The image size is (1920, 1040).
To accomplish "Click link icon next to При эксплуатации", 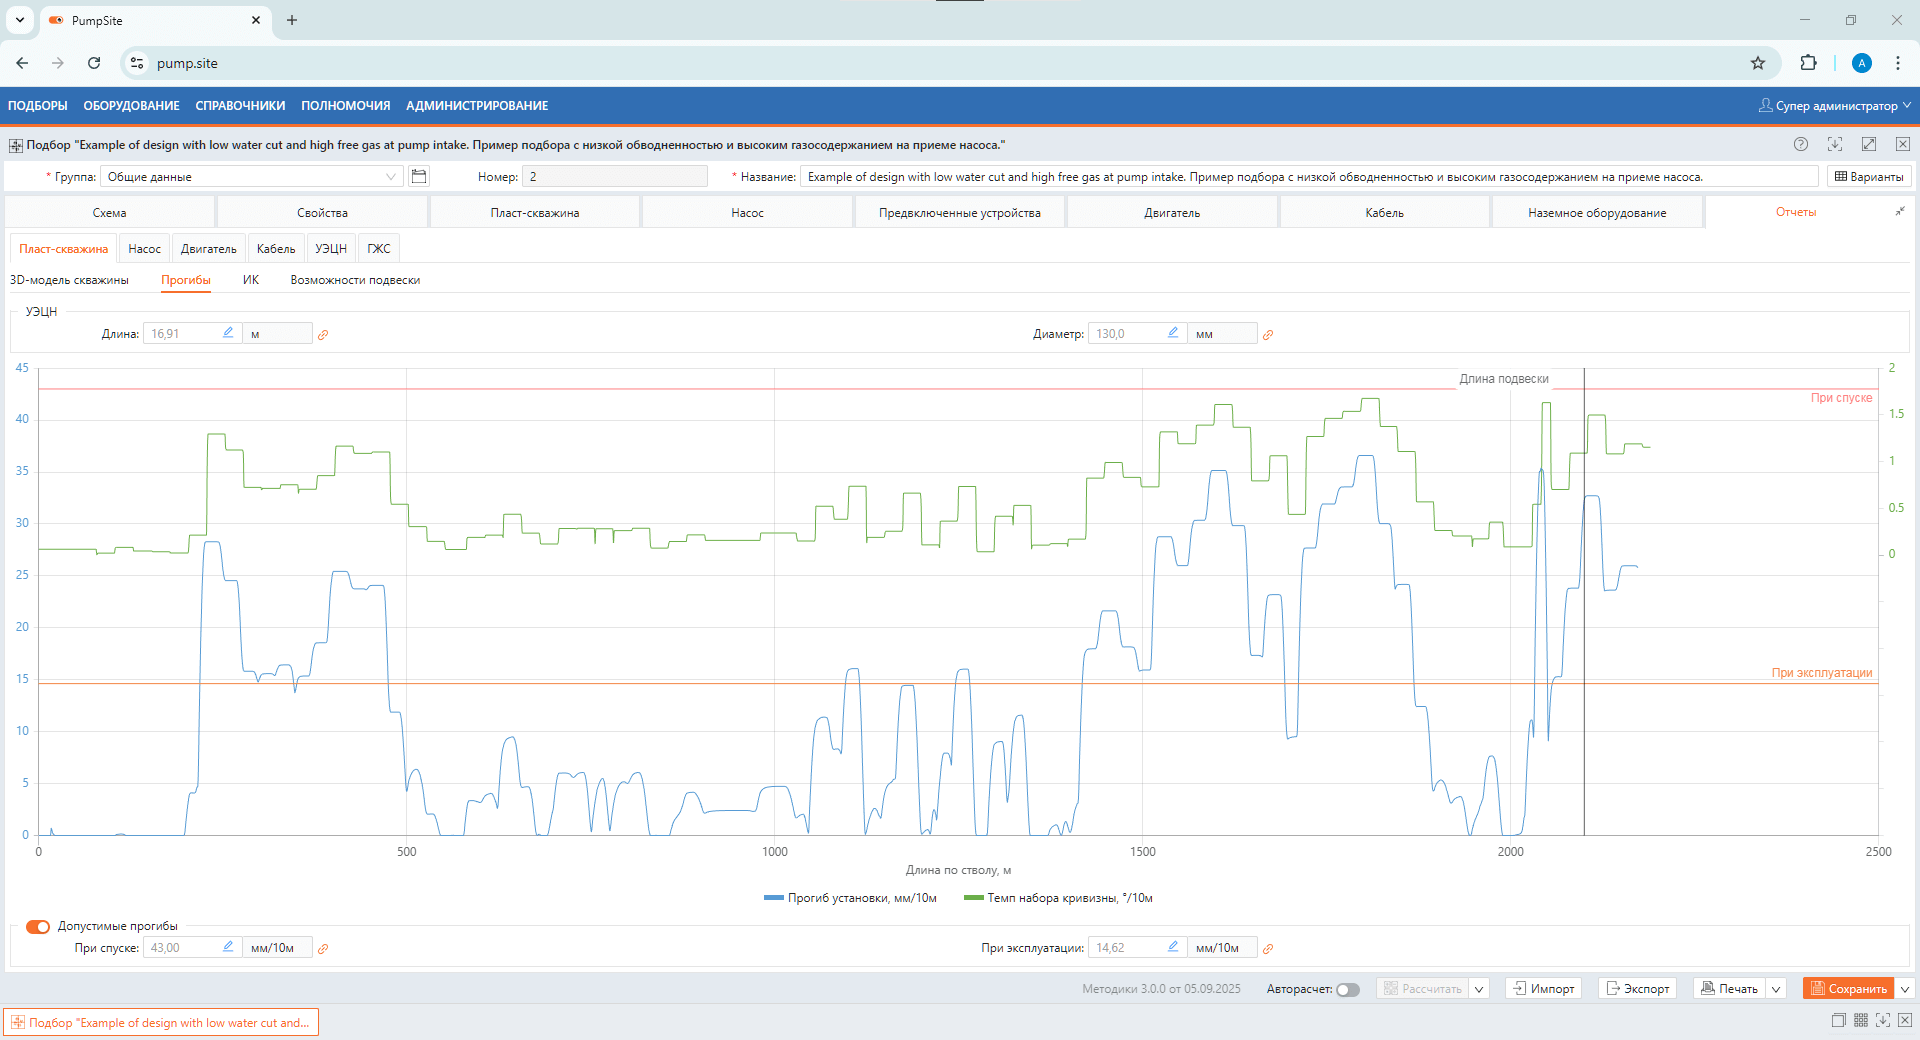I will (x=1268, y=949).
